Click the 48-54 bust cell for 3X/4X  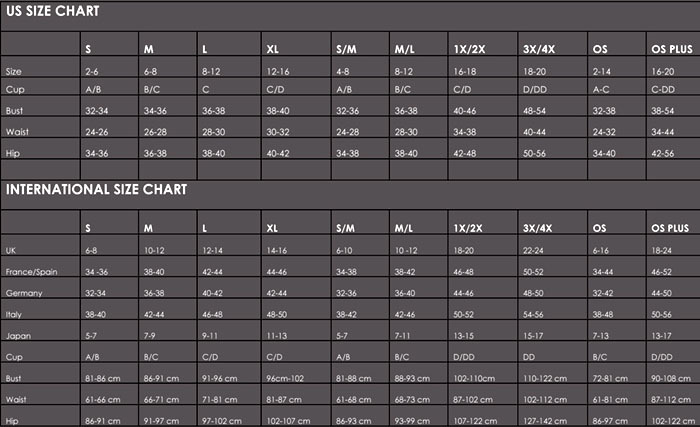pyautogui.click(x=534, y=111)
